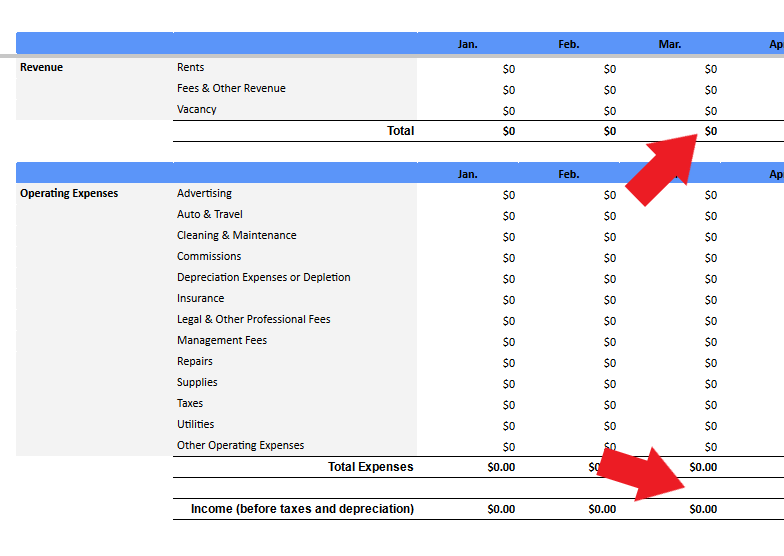Image resolution: width=784 pixels, height=556 pixels.
Task: Select the Fees & Other Revenue label
Action: point(231,88)
